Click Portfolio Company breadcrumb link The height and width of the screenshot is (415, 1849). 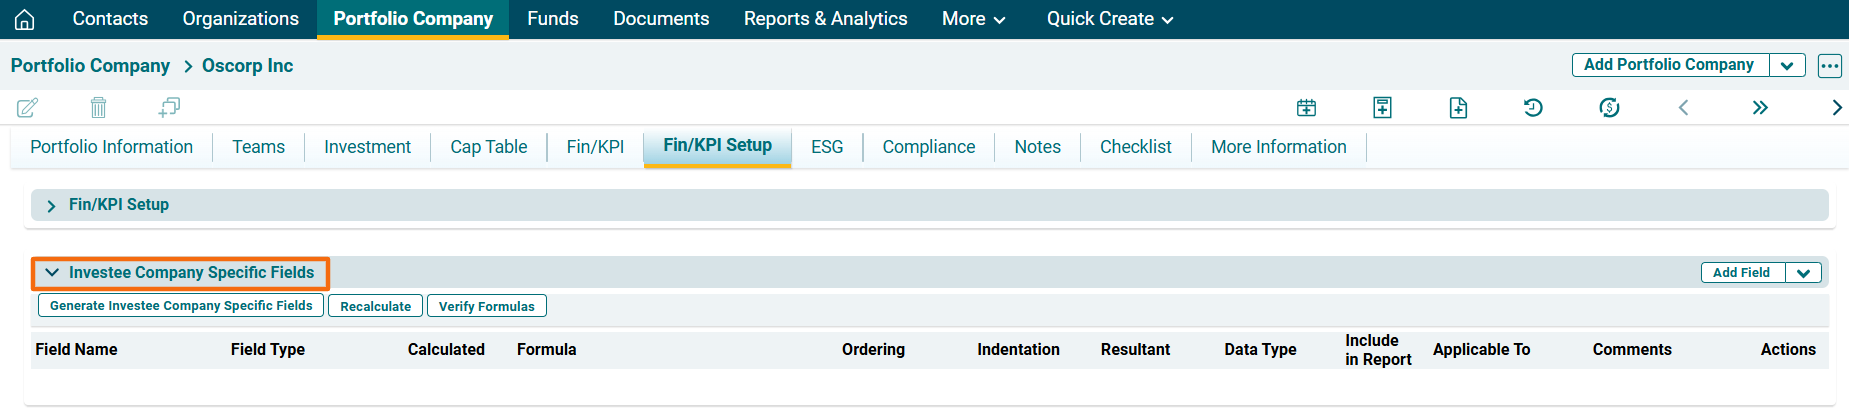tap(90, 66)
